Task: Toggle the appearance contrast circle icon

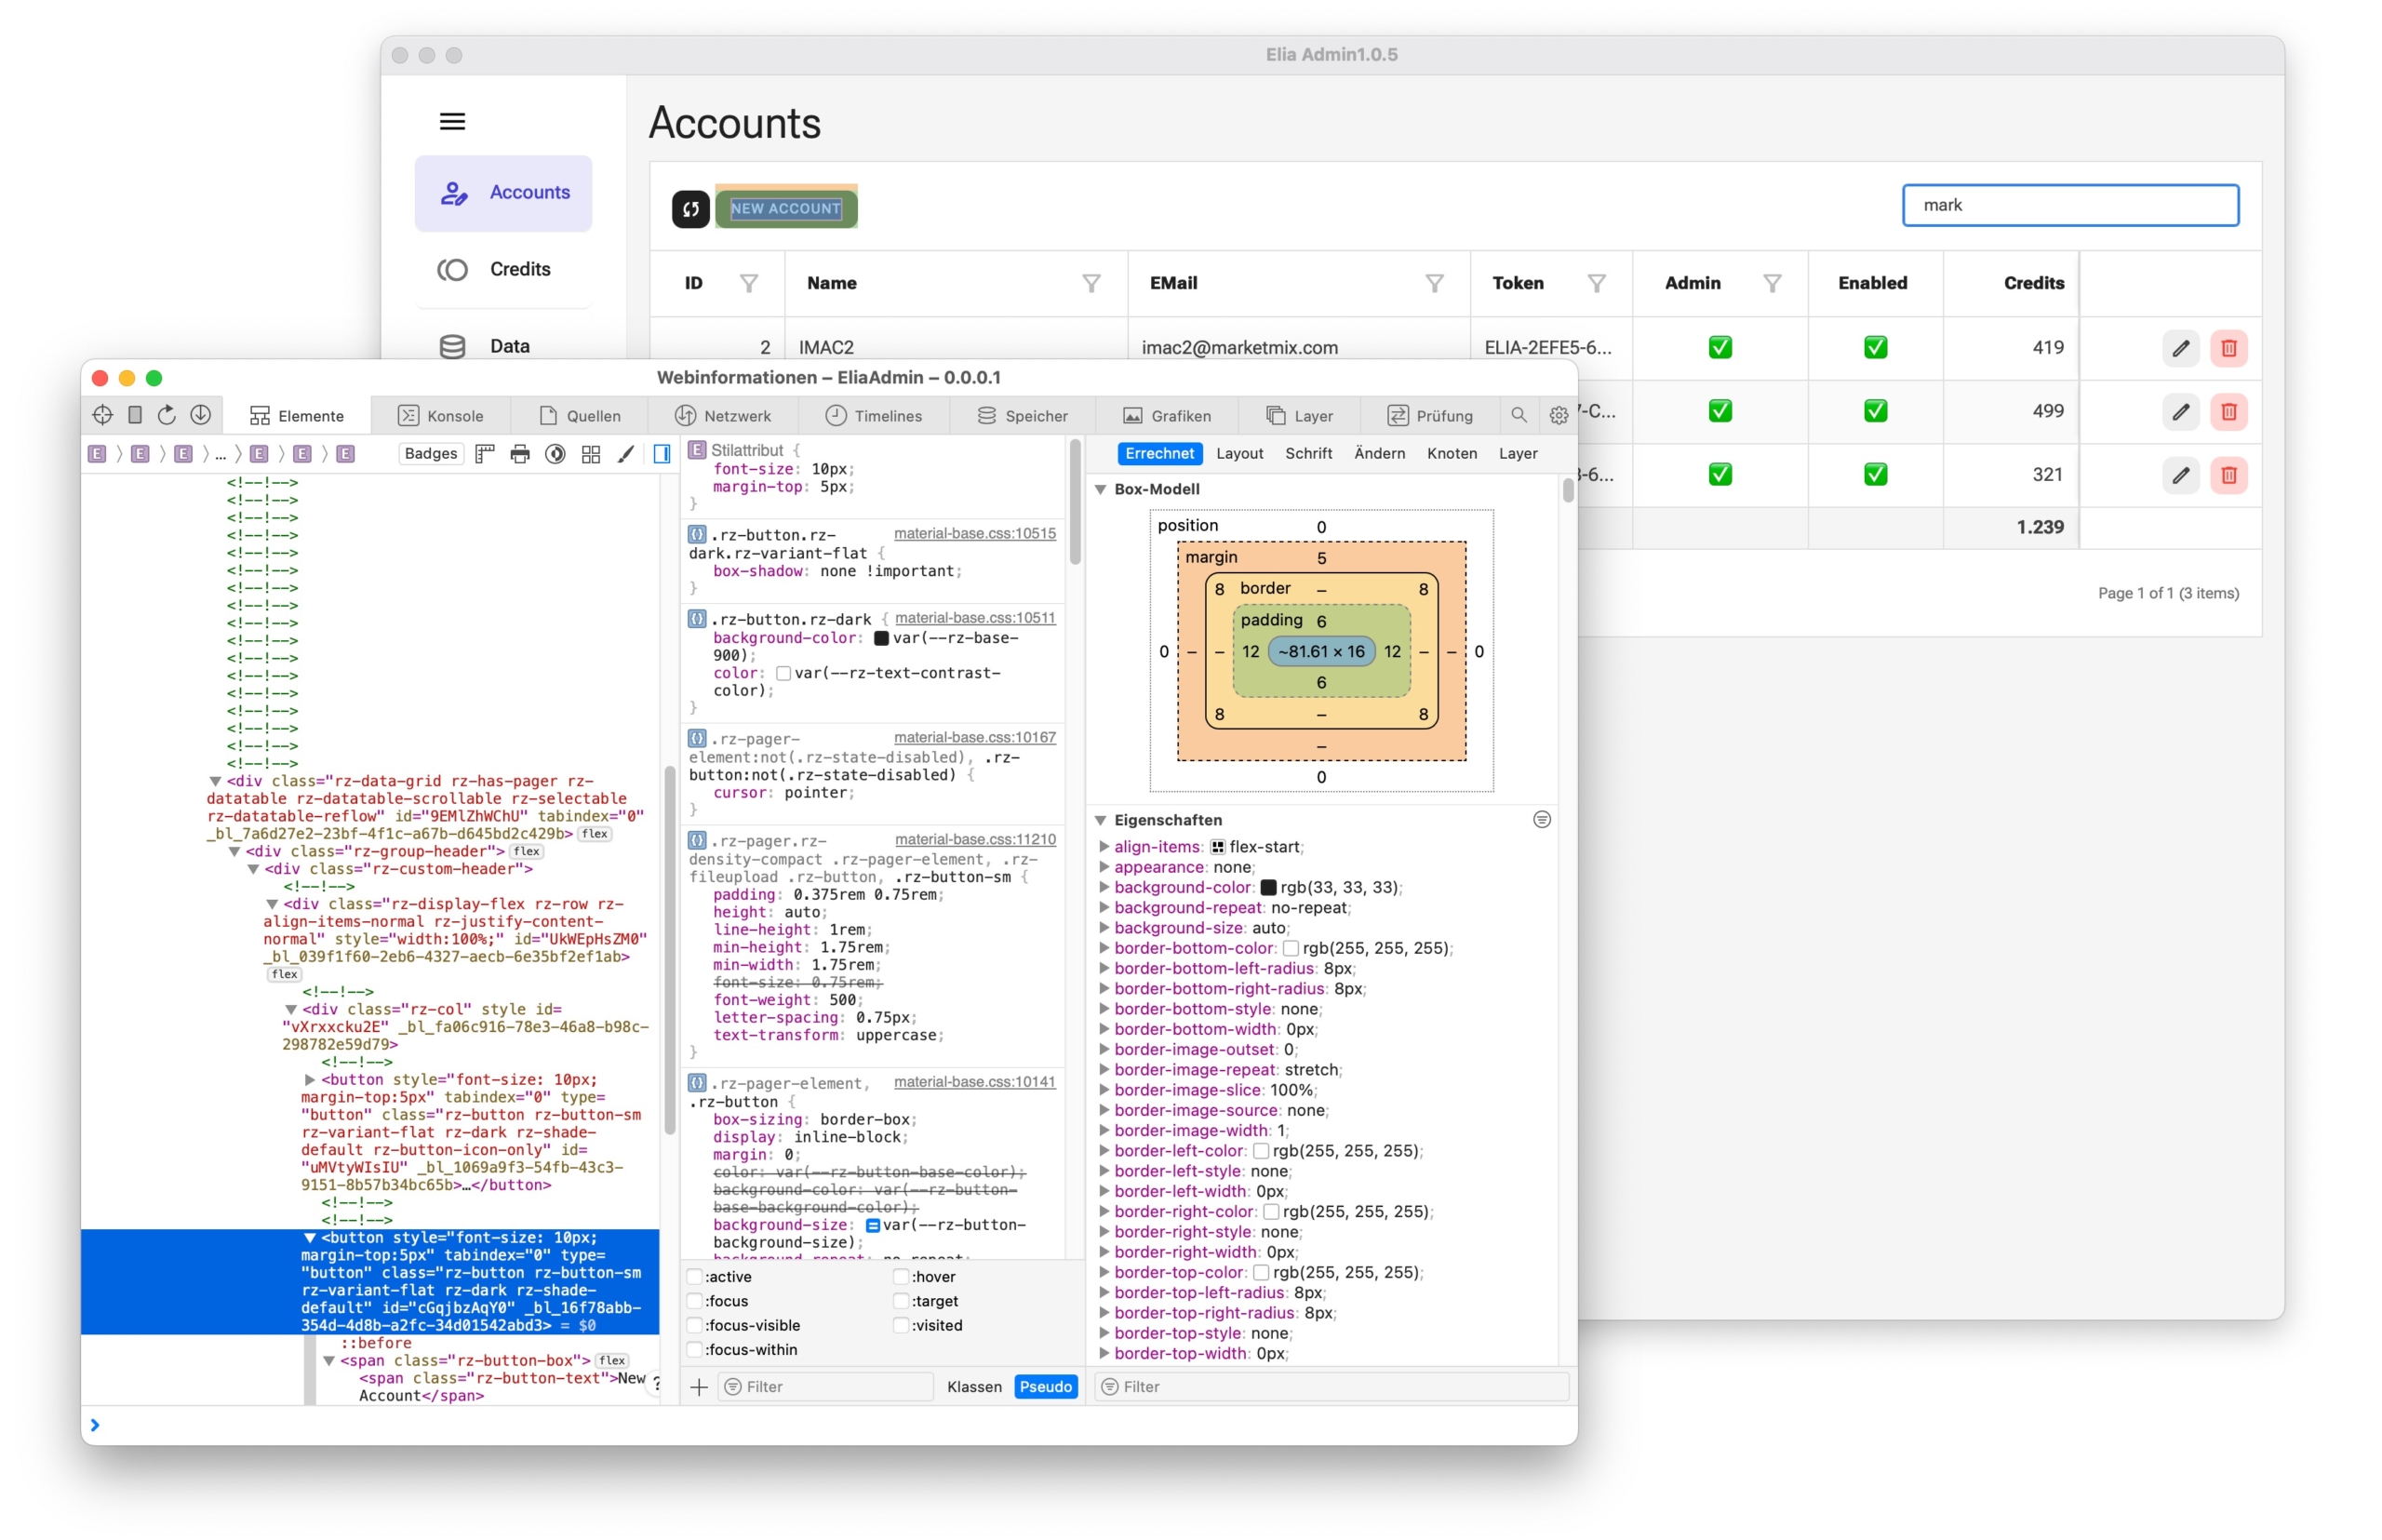Action: coord(555,454)
